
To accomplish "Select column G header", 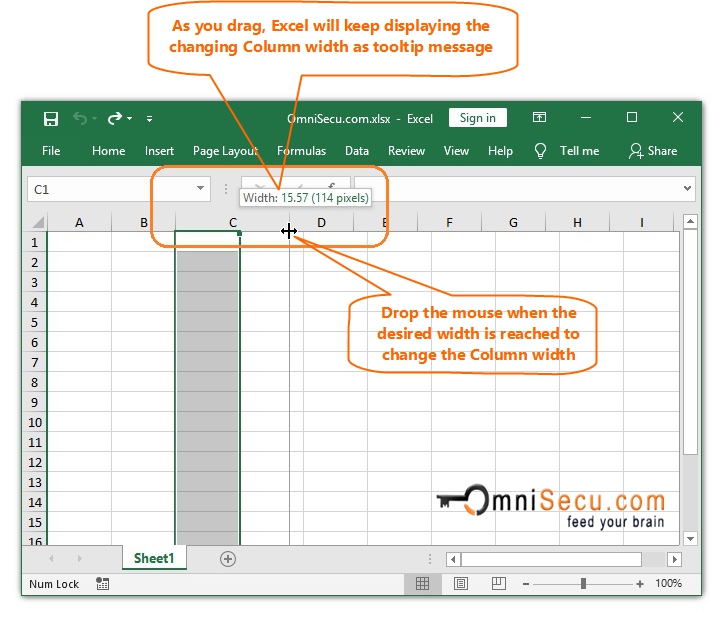I will click(513, 222).
